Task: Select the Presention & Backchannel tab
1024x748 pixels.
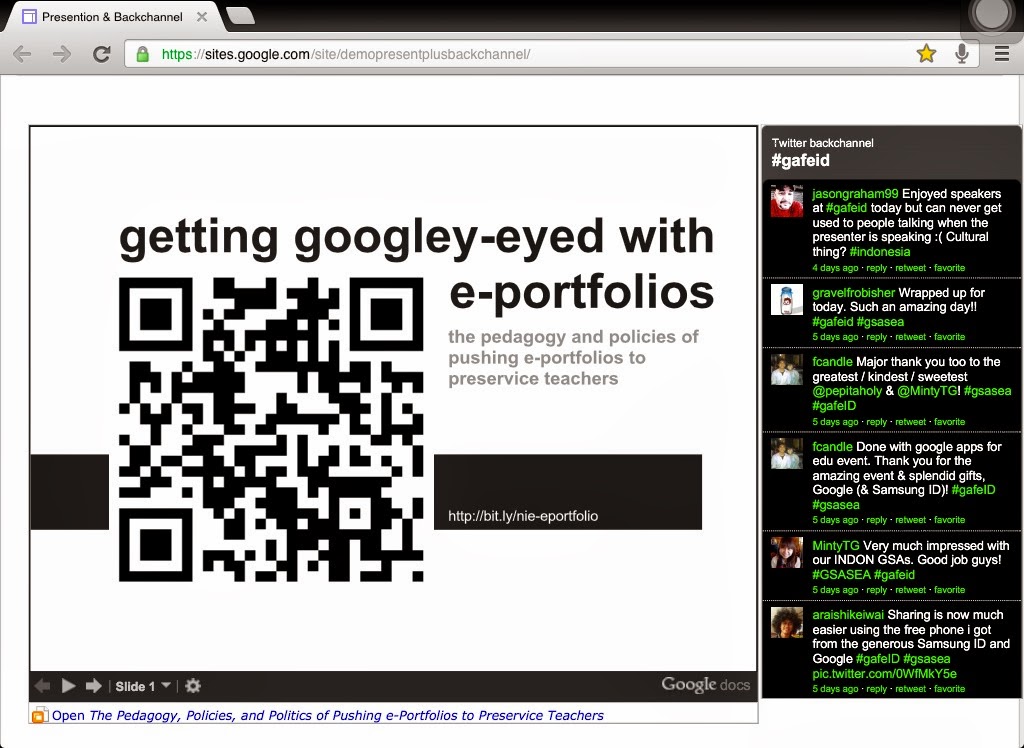Action: coord(112,17)
